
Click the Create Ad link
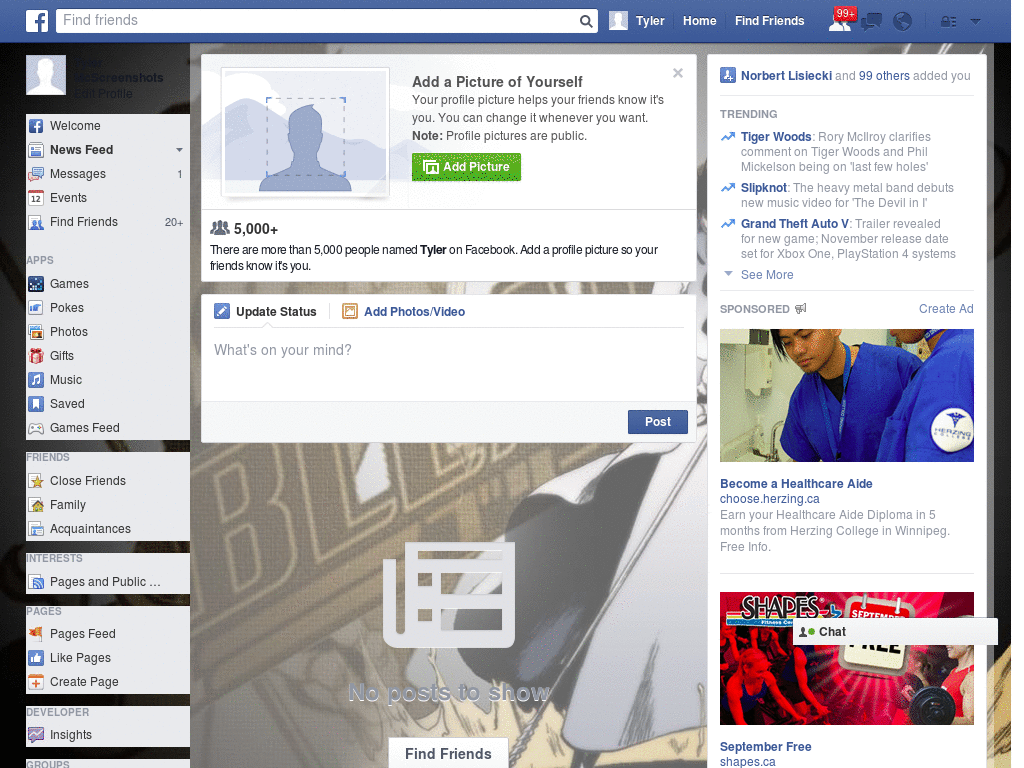[x=946, y=309]
